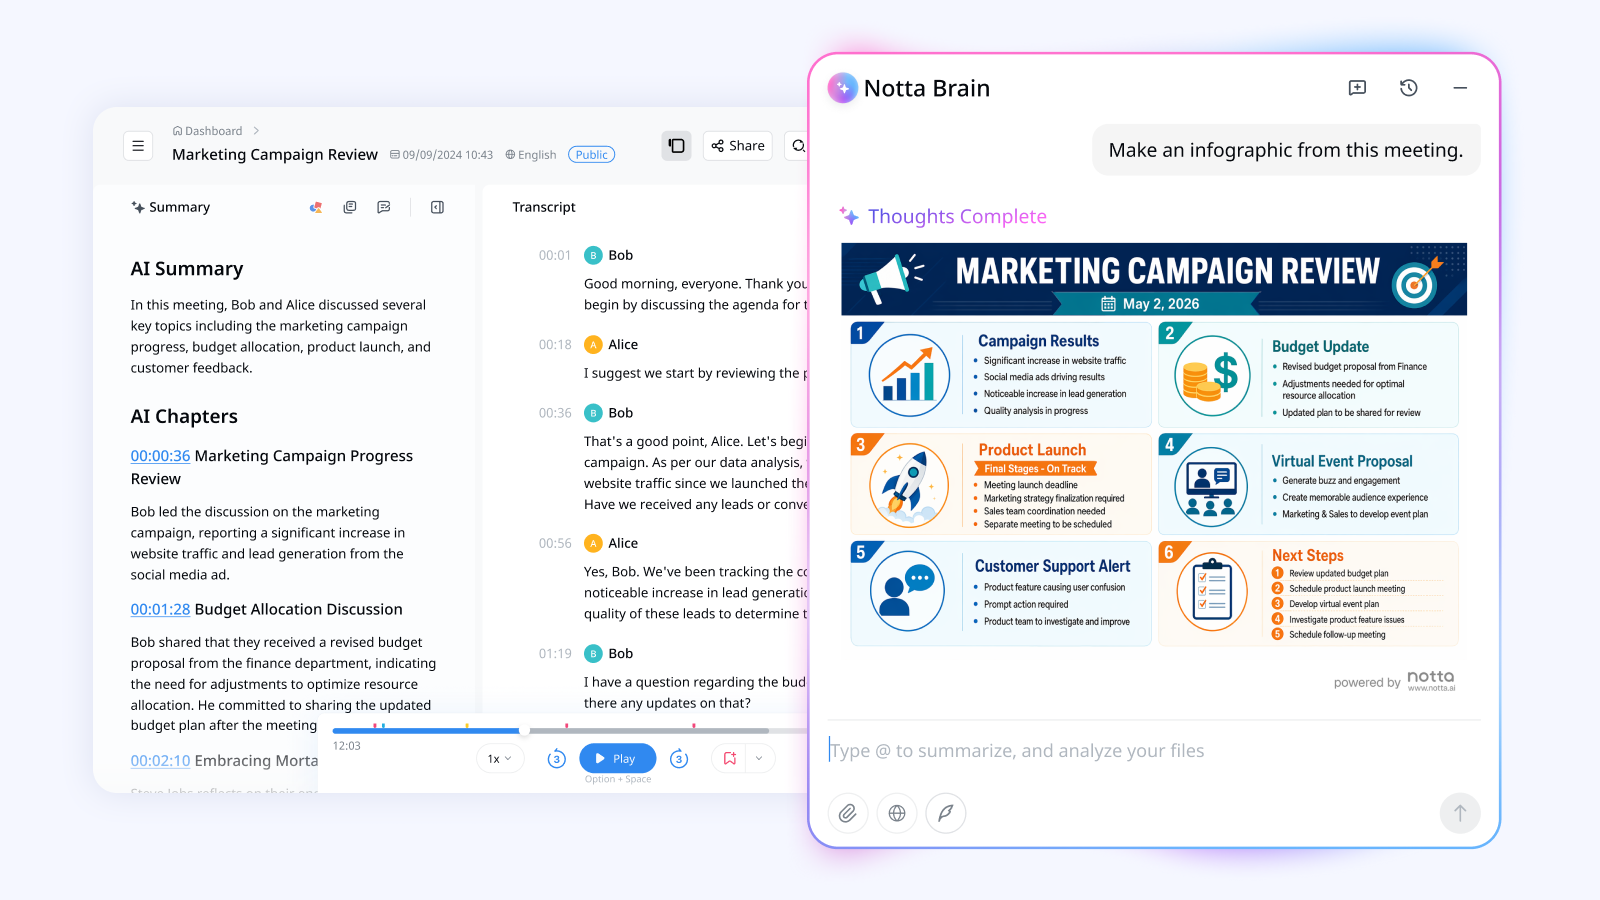This screenshot has width=1600, height=900.
Task: Click the 00:56 transcript timestamp
Action: [555, 544]
